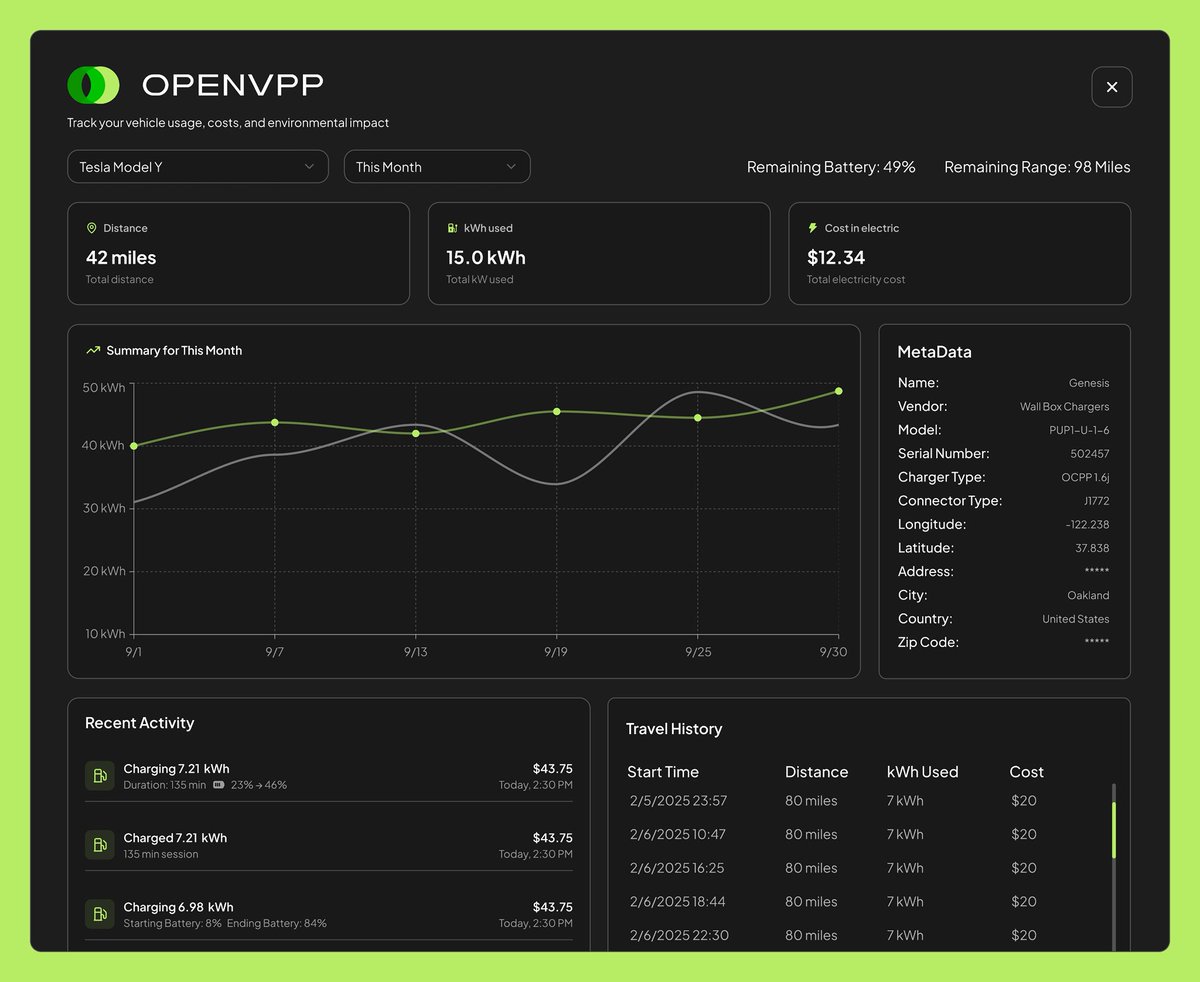Select the 2/5/2025 23:57 travel row
Screen dimensions: 1200x982
(x=833, y=801)
